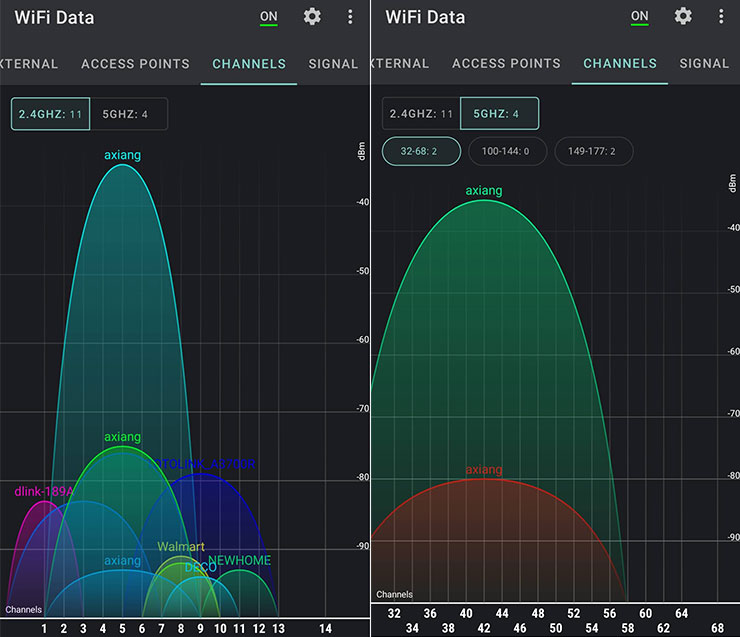Click blue axiang label near the bottom of the 2.4GHz graph
740x637 pixels.
pyautogui.click(x=122, y=560)
